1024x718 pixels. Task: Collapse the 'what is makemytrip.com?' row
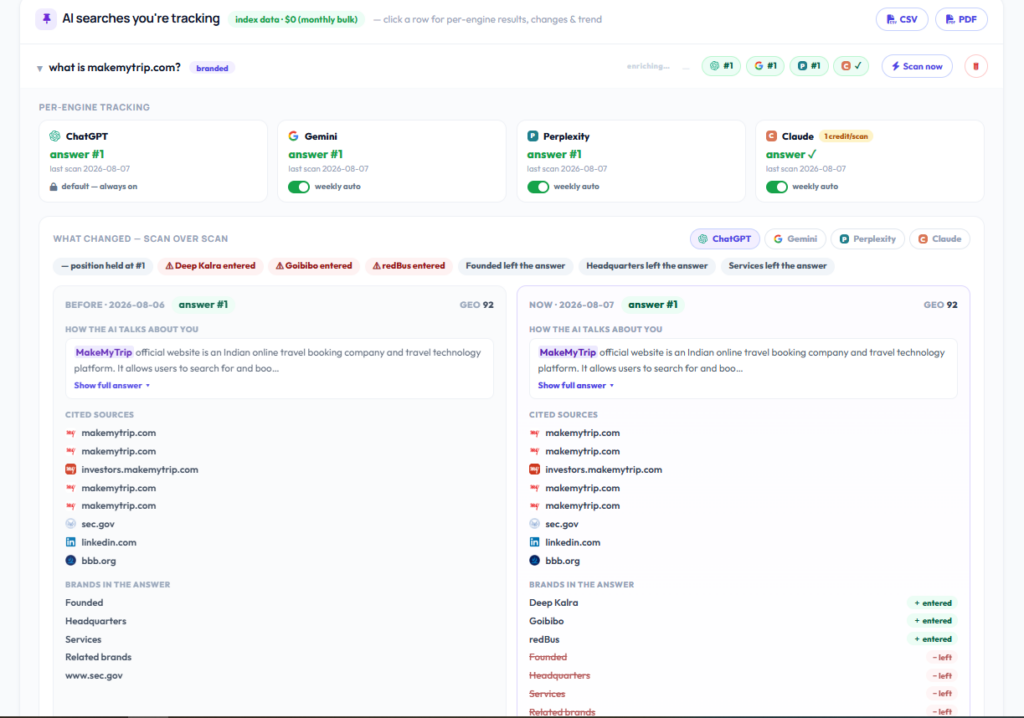(x=40, y=68)
